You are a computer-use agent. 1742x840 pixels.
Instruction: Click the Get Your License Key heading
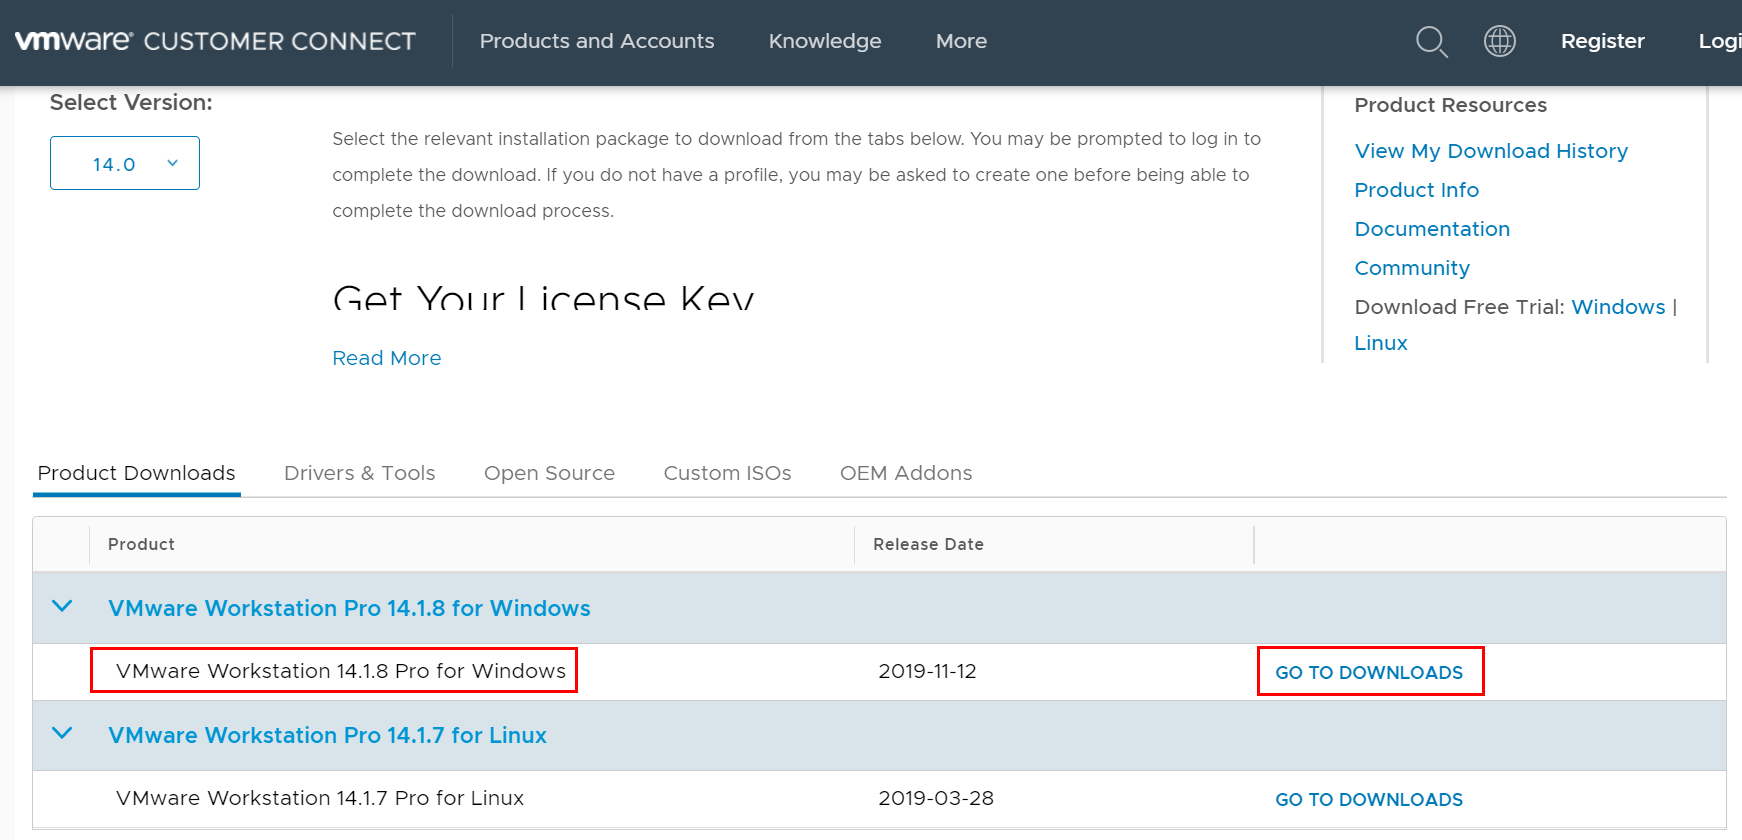(x=543, y=296)
